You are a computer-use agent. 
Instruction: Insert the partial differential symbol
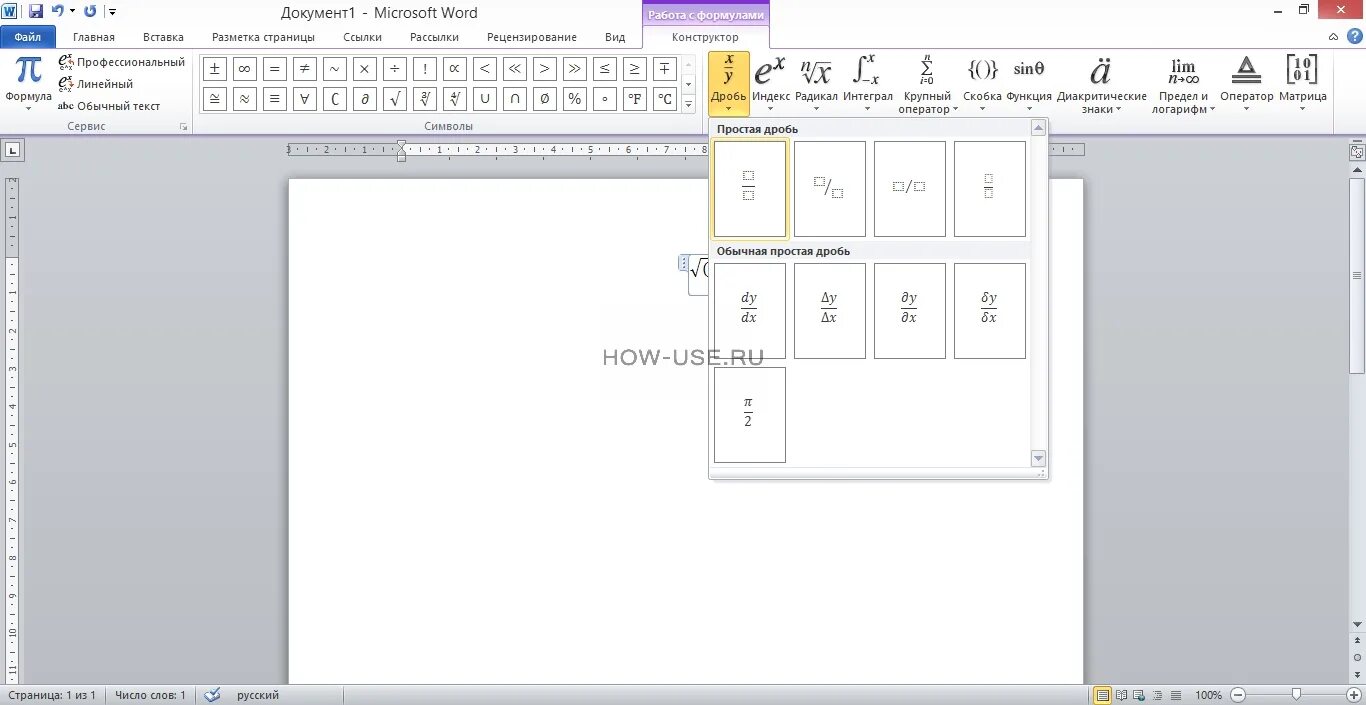click(364, 99)
